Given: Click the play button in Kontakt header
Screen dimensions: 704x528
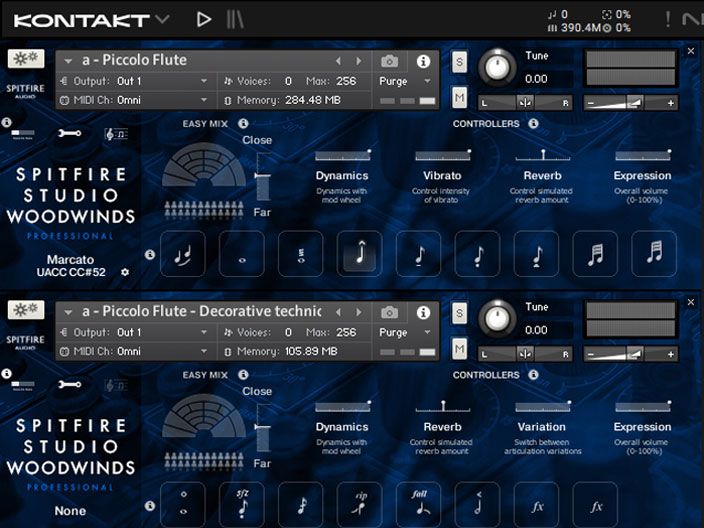Looking at the screenshot, I should 204,19.
